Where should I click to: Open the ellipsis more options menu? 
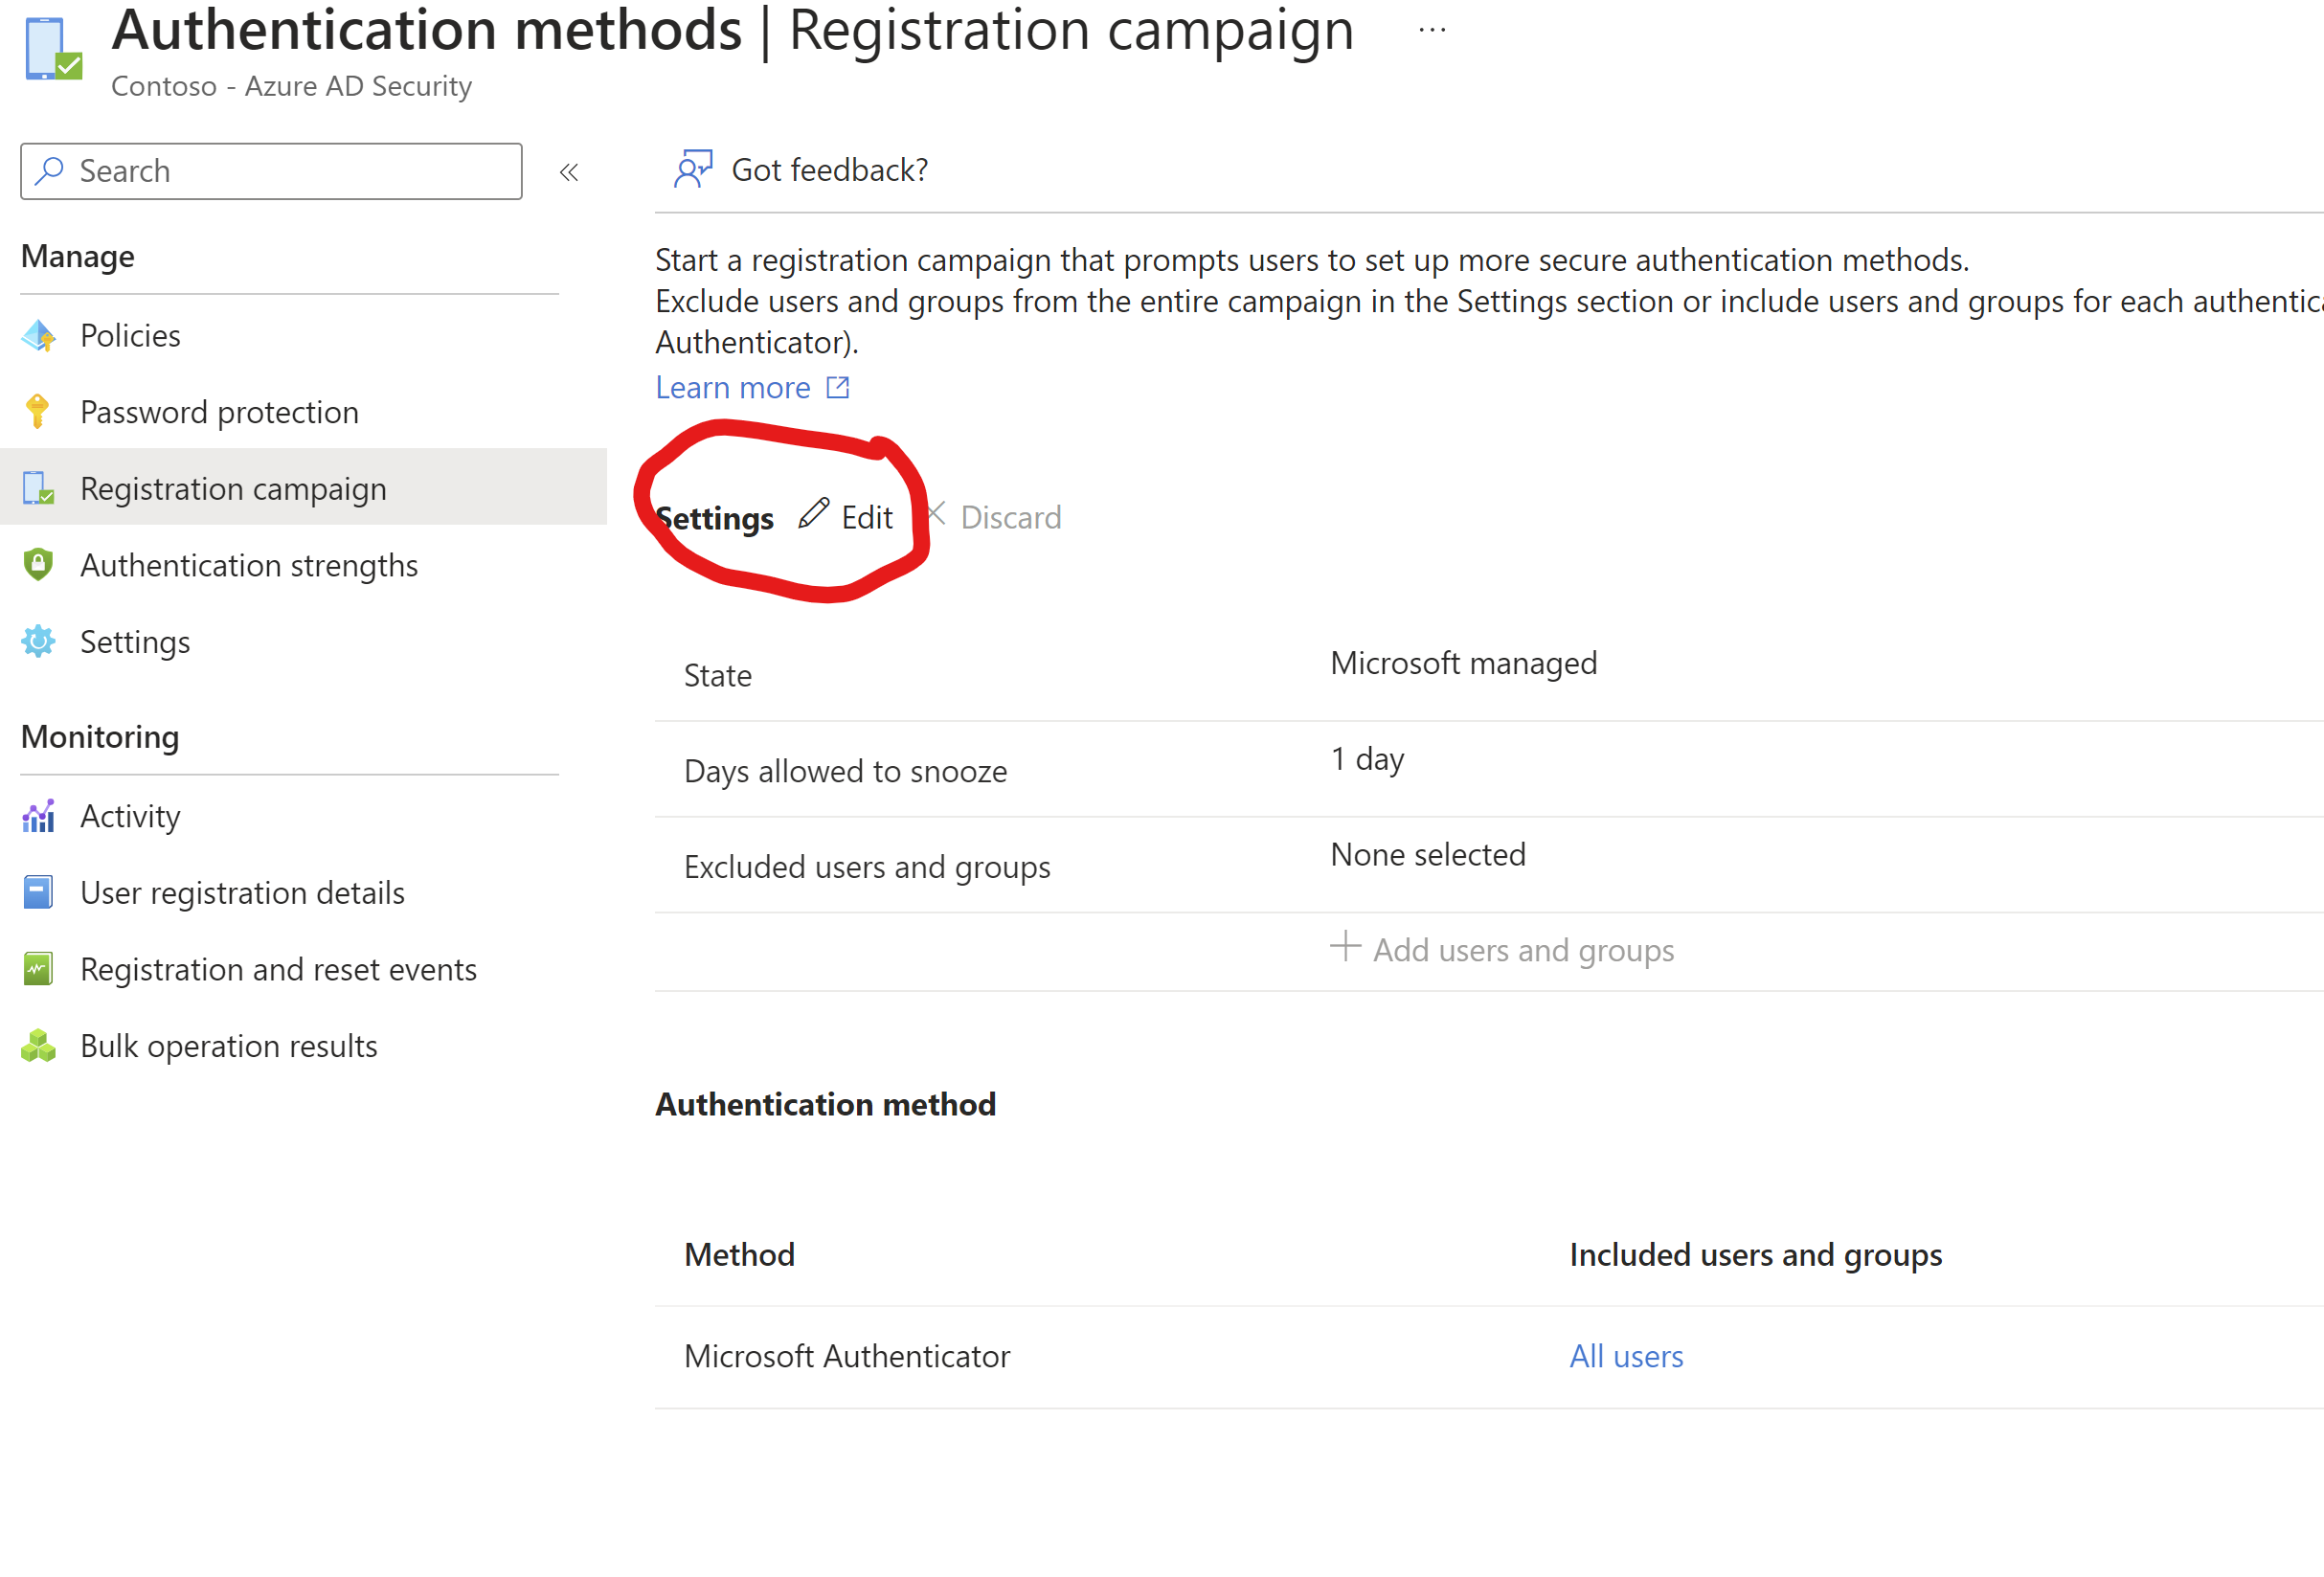1432,30
